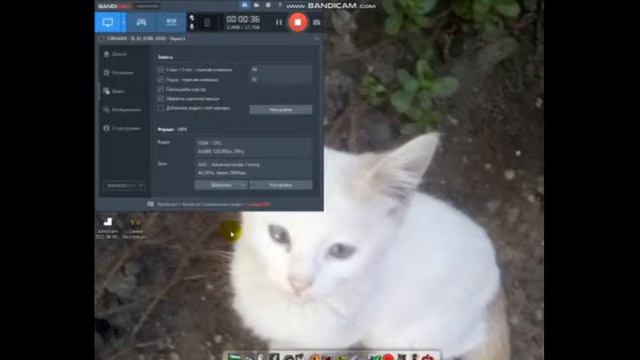Pause the Bandicam recording
The height and width of the screenshot is (360, 640).
279,22
